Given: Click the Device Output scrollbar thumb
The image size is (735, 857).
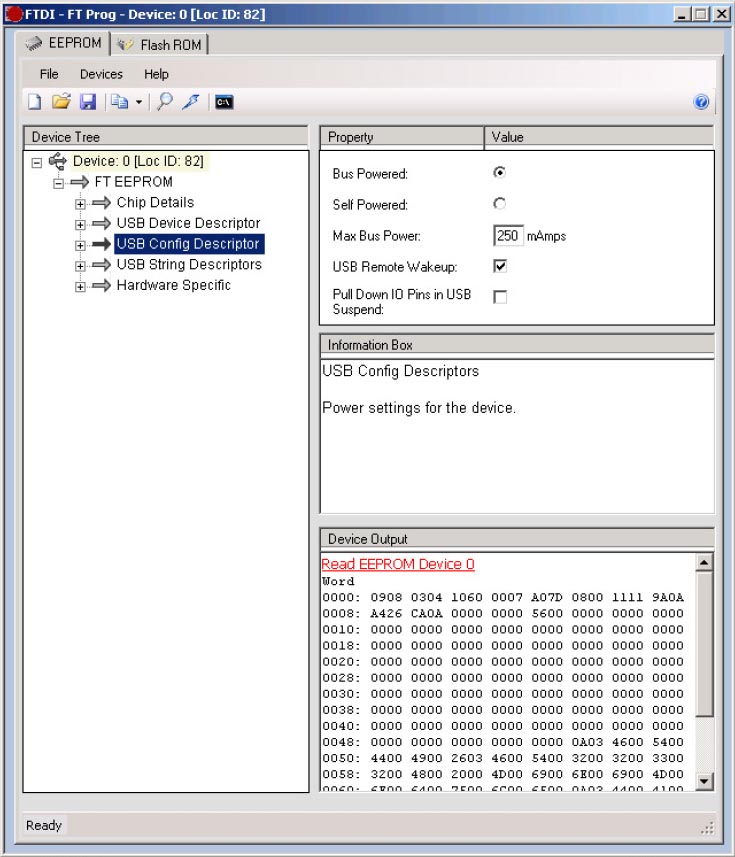Looking at the screenshot, I should (x=704, y=644).
